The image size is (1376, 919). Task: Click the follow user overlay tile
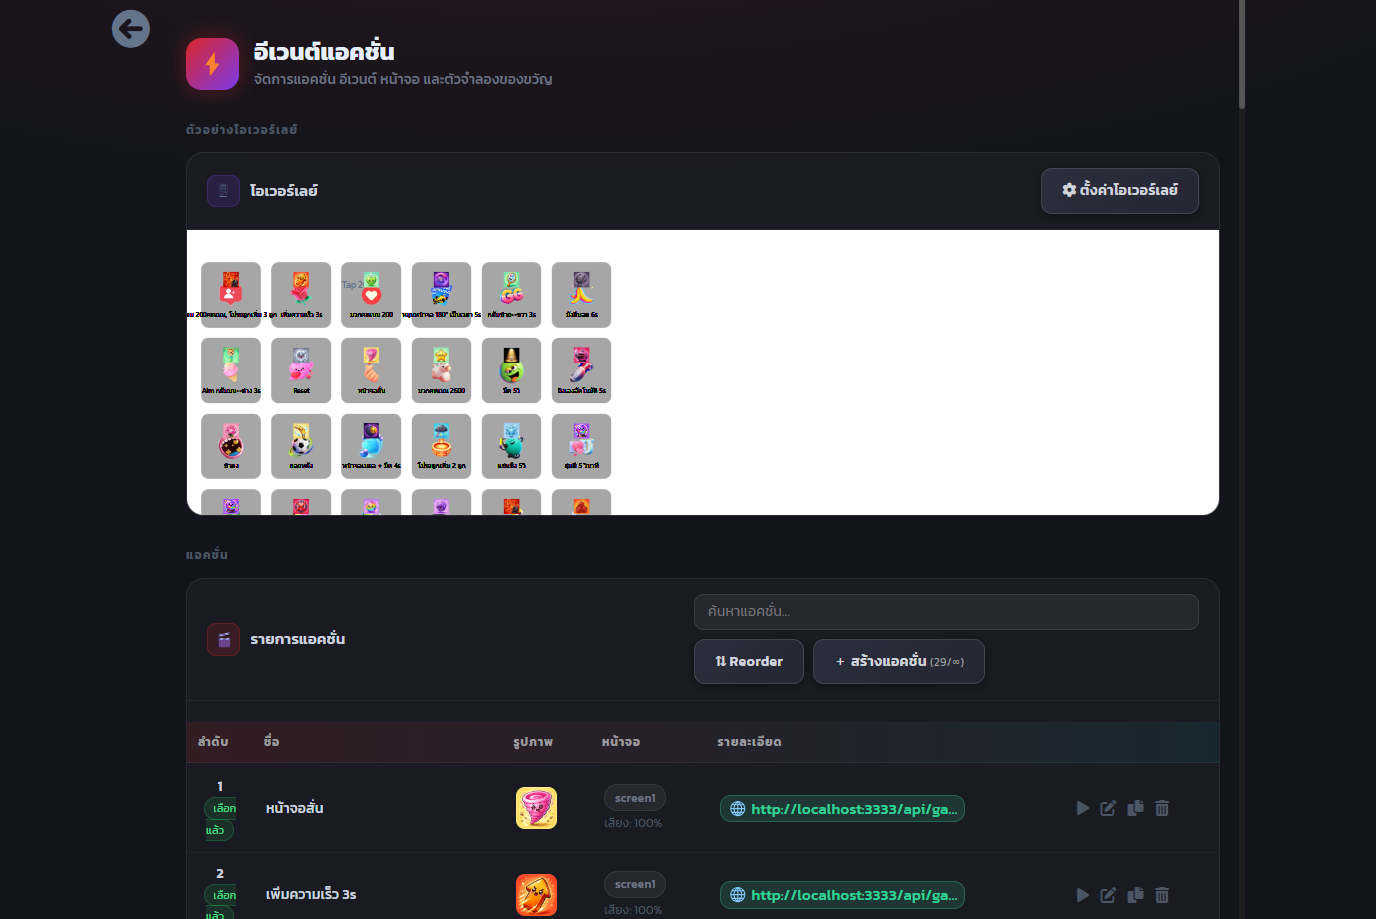231,294
